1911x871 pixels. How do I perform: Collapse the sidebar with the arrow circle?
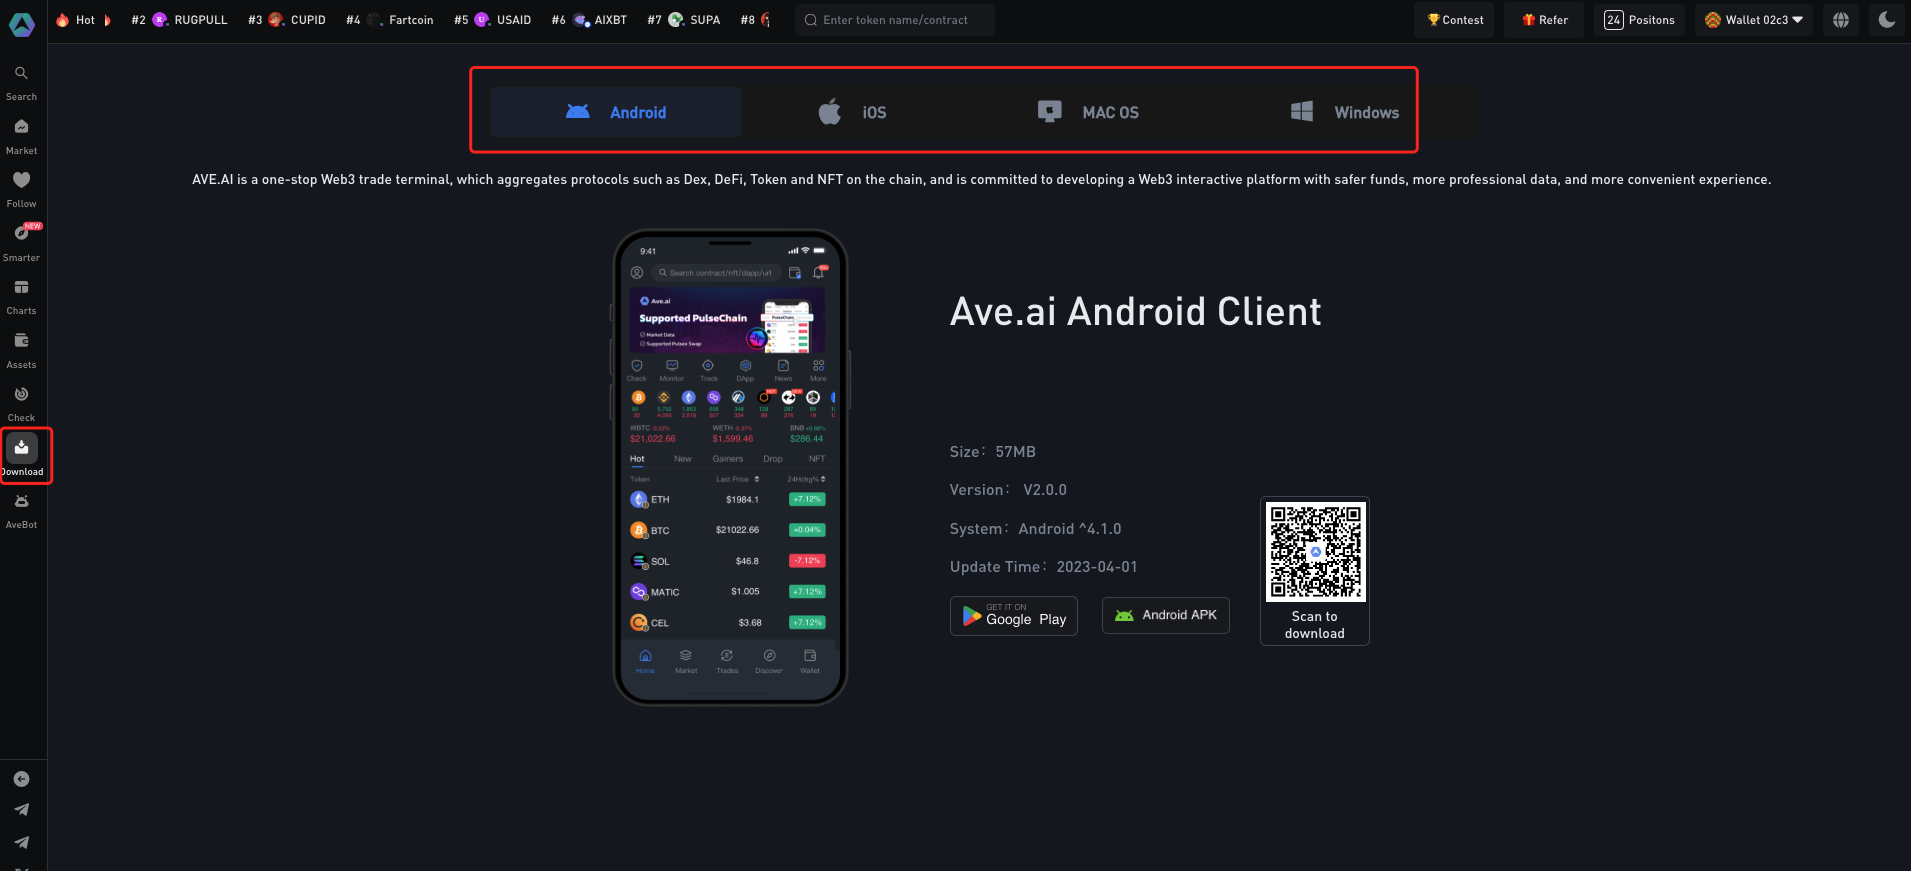pyautogui.click(x=21, y=779)
